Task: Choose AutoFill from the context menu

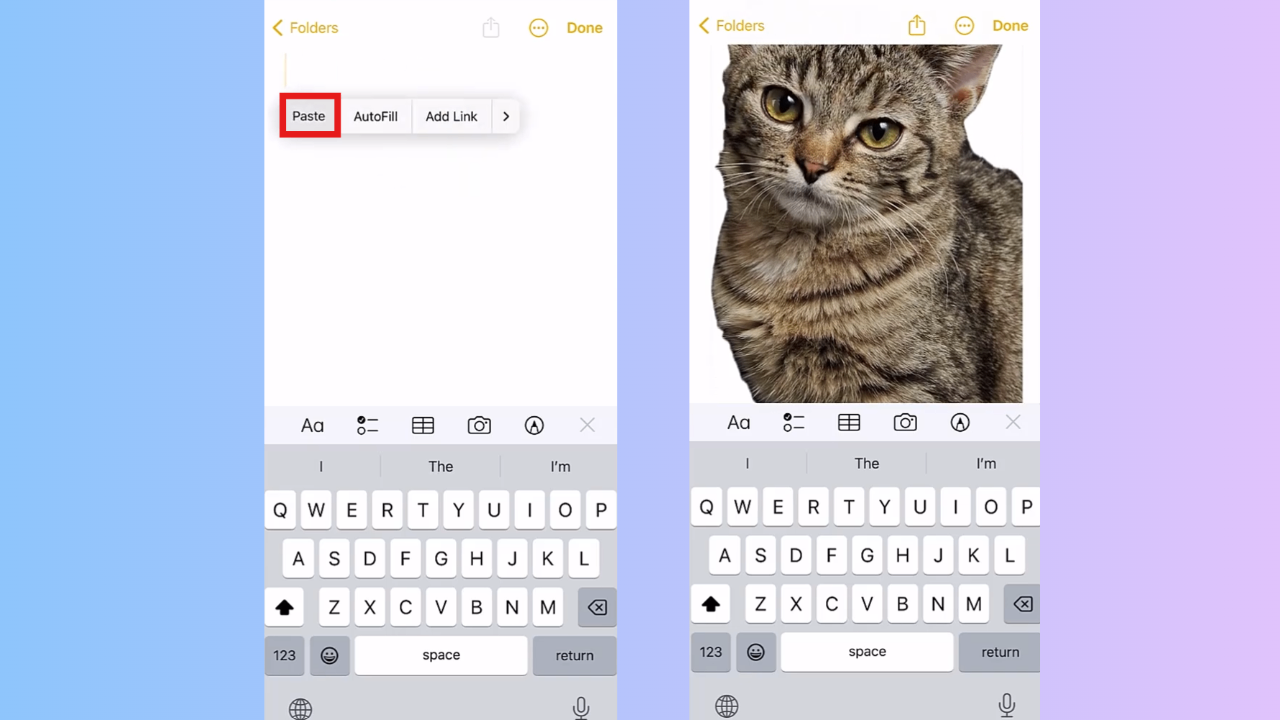Action: point(375,116)
